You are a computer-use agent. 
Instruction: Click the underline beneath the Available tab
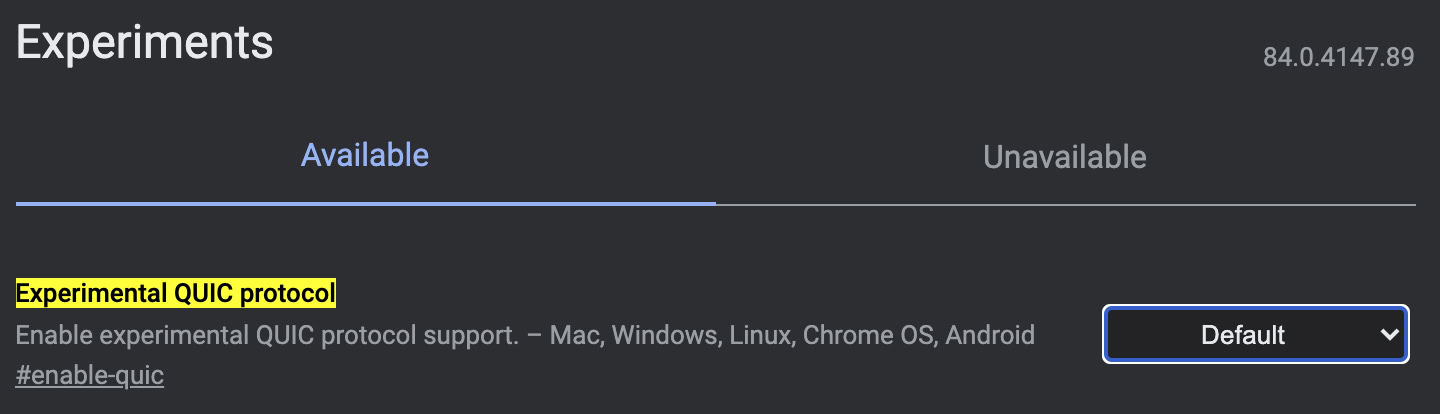pos(365,202)
